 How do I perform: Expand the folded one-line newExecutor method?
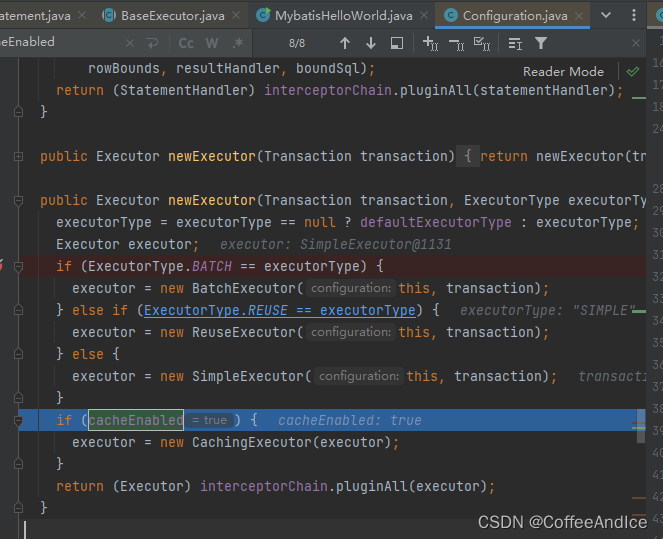coord(18,156)
